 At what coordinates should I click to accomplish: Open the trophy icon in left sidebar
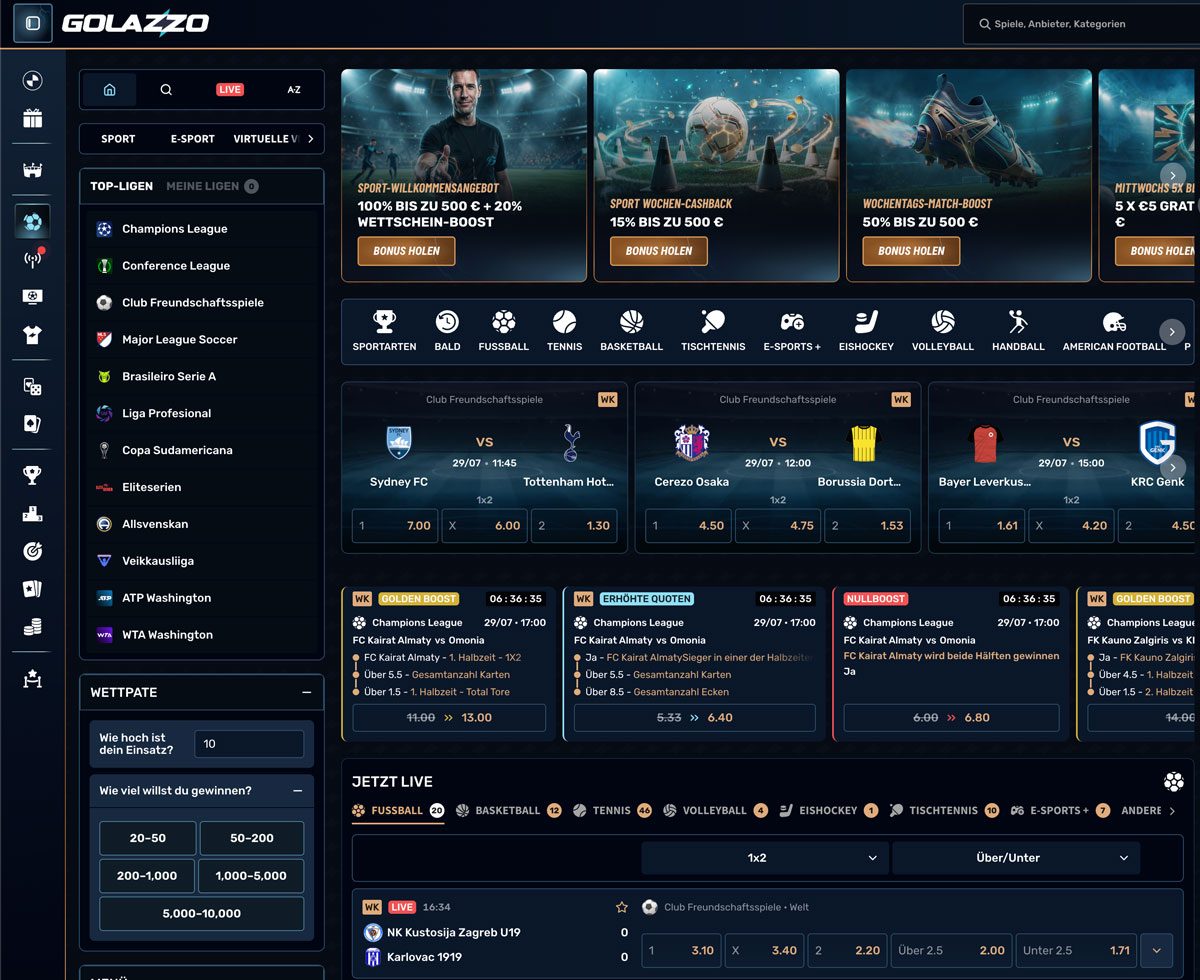click(33, 476)
